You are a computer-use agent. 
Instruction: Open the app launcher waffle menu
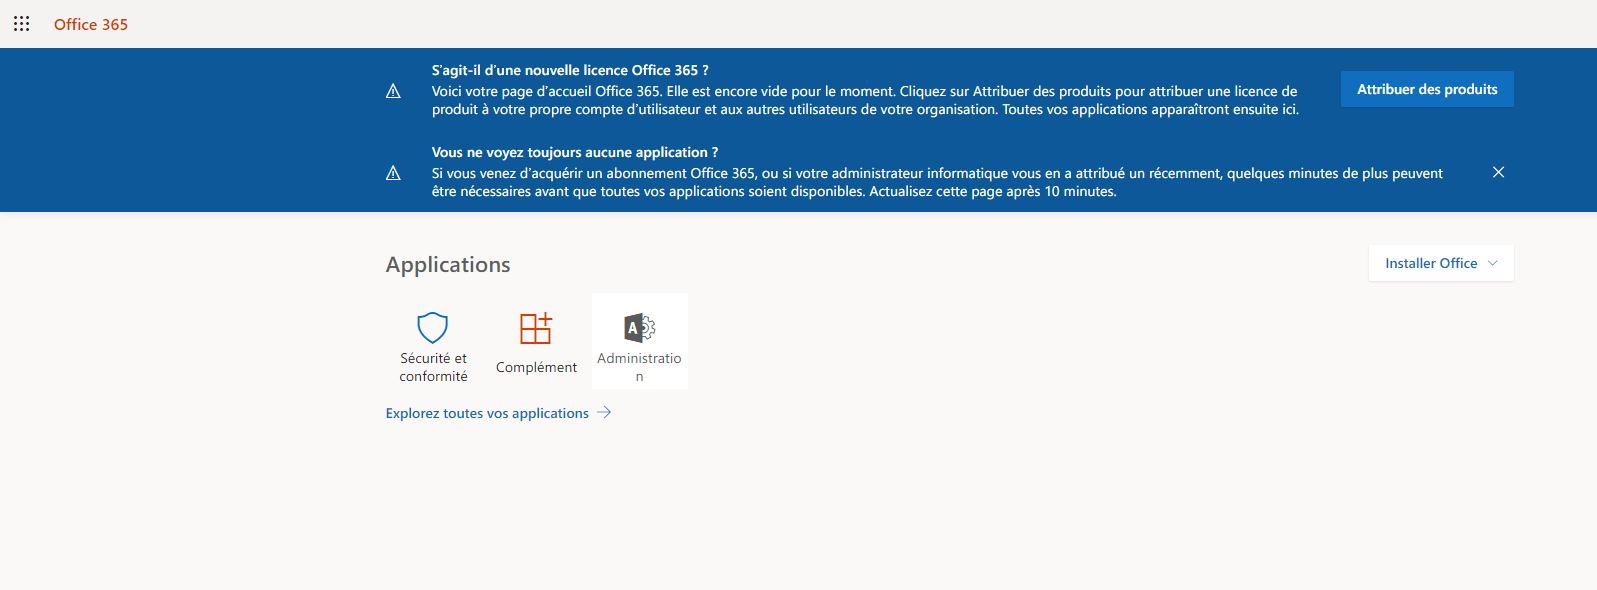(x=21, y=24)
